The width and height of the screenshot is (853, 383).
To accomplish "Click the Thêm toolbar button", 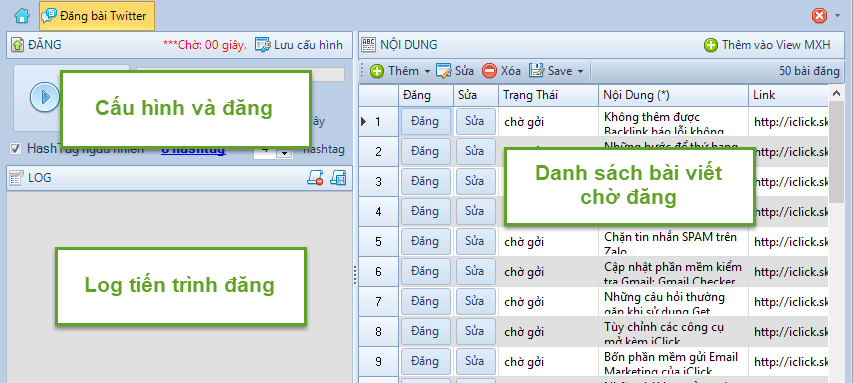I will pos(394,71).
